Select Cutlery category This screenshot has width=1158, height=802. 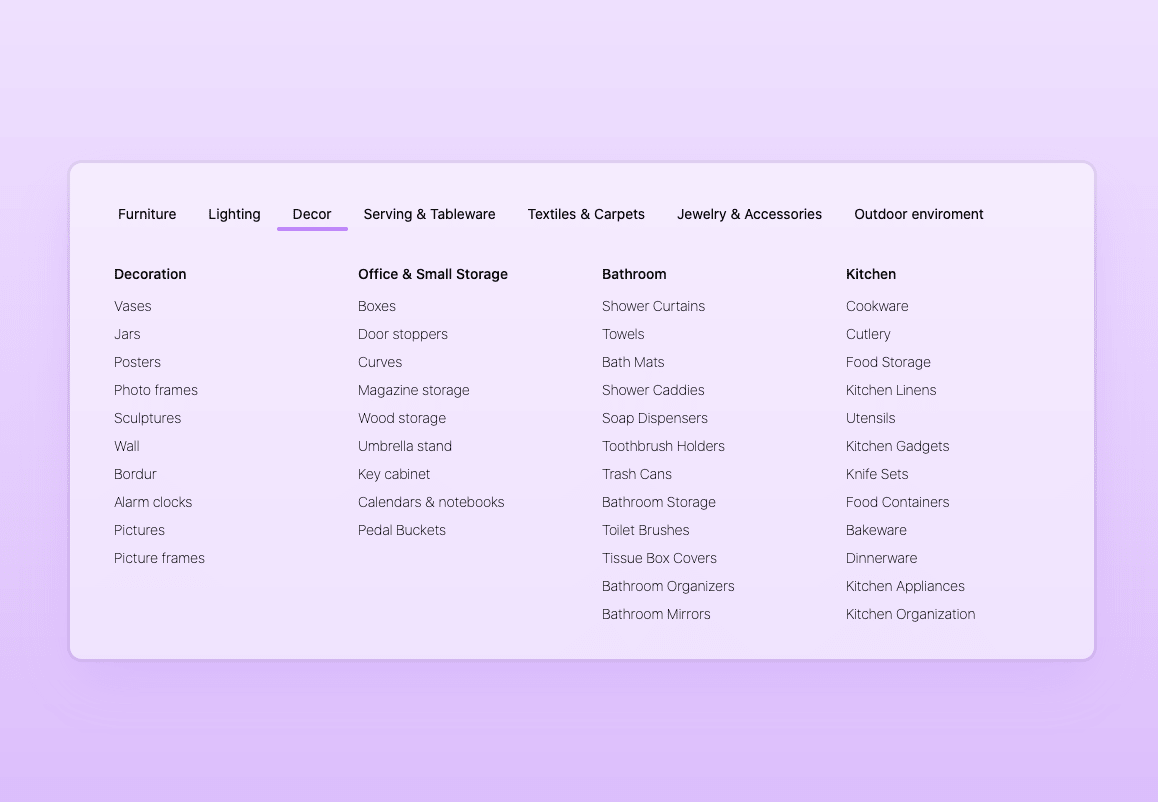click(868, 334)
